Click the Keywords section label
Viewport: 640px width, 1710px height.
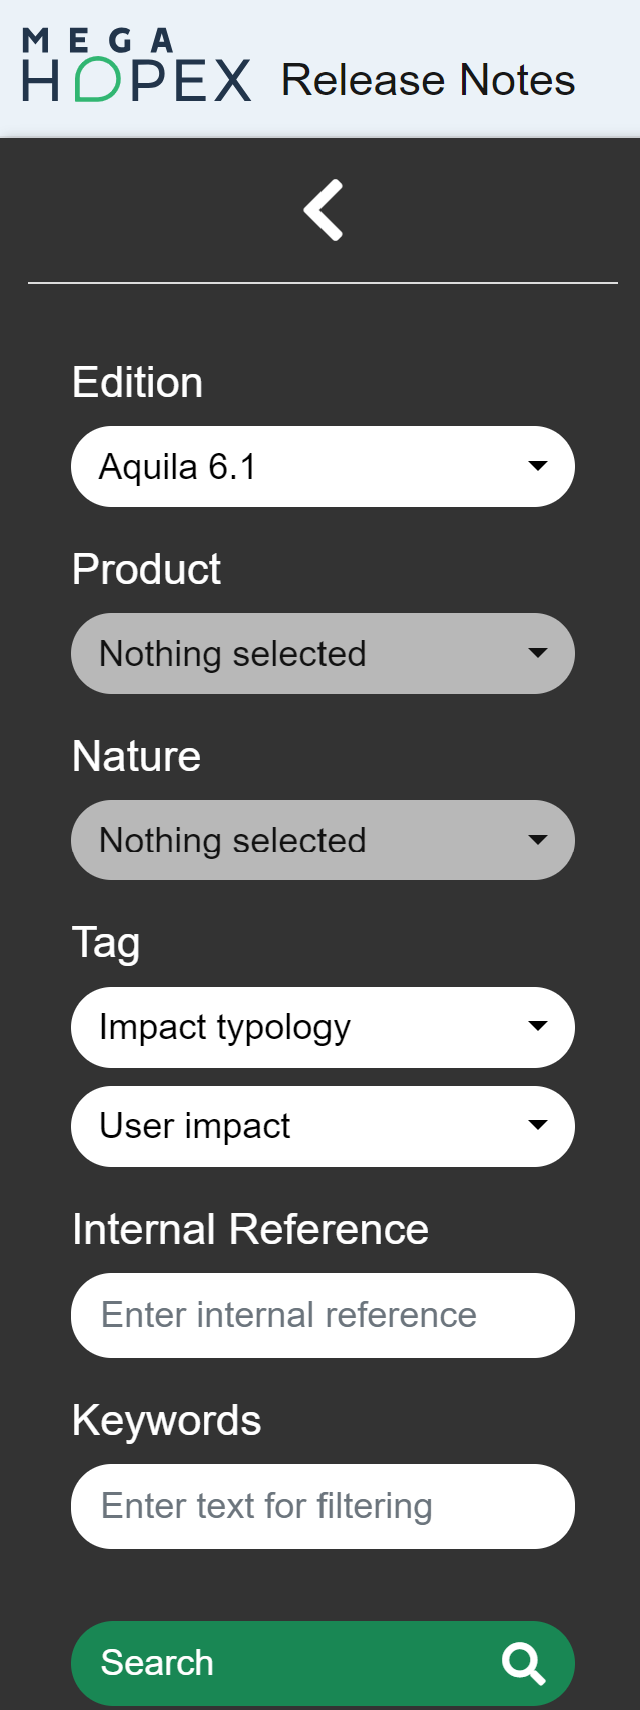166,1420
